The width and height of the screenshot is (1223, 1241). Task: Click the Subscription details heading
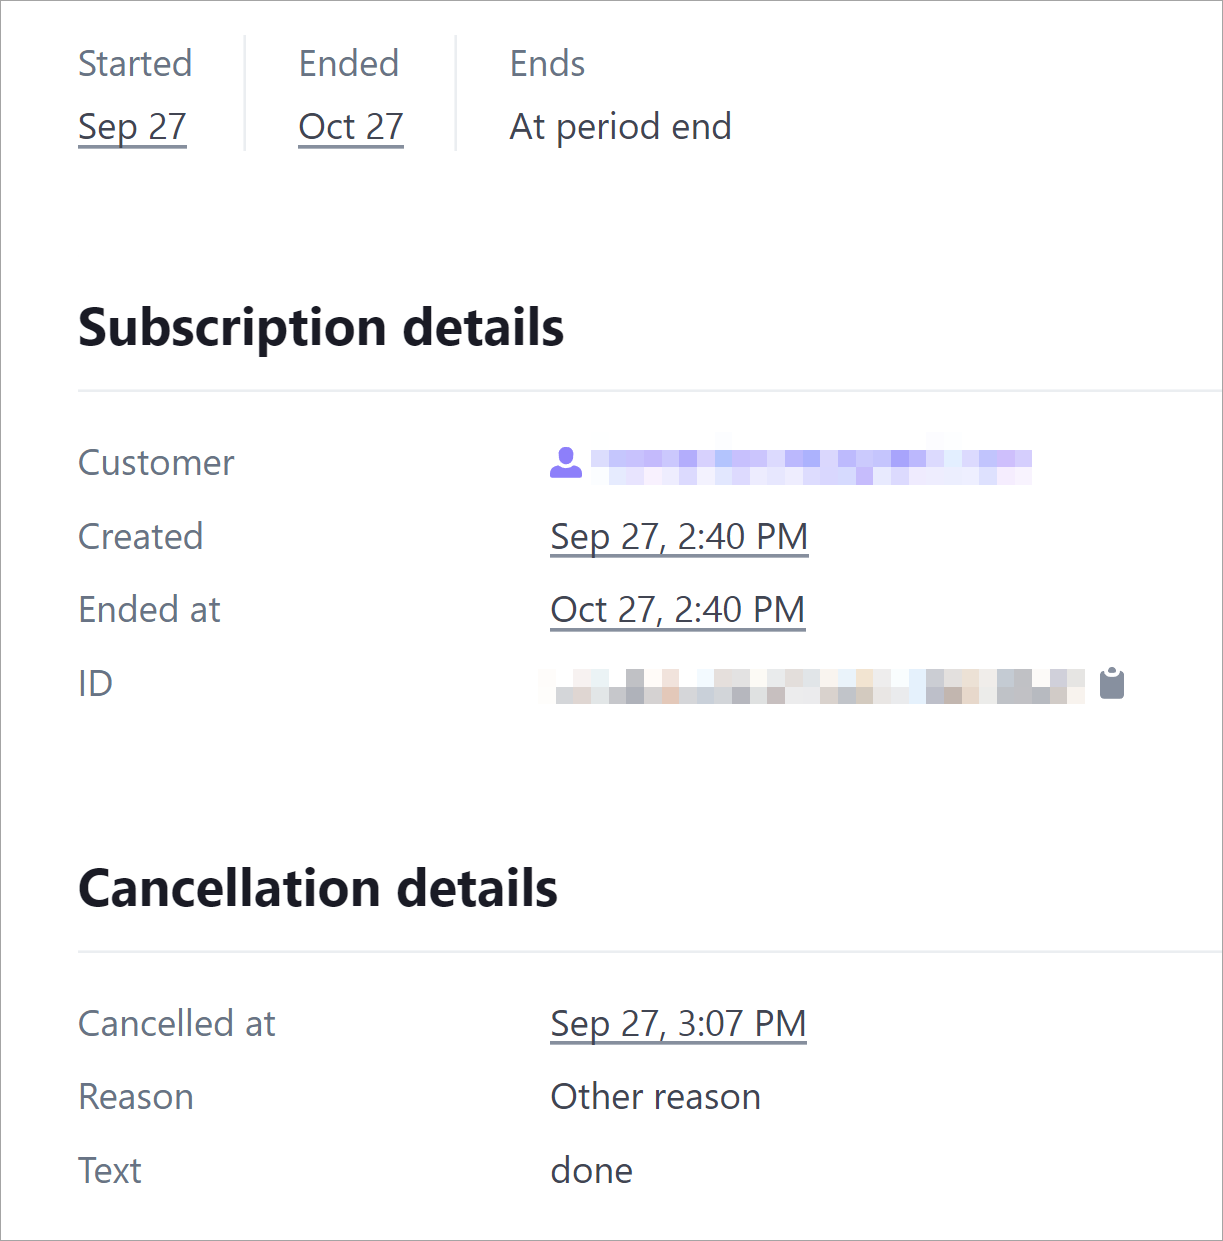(321, 328)
